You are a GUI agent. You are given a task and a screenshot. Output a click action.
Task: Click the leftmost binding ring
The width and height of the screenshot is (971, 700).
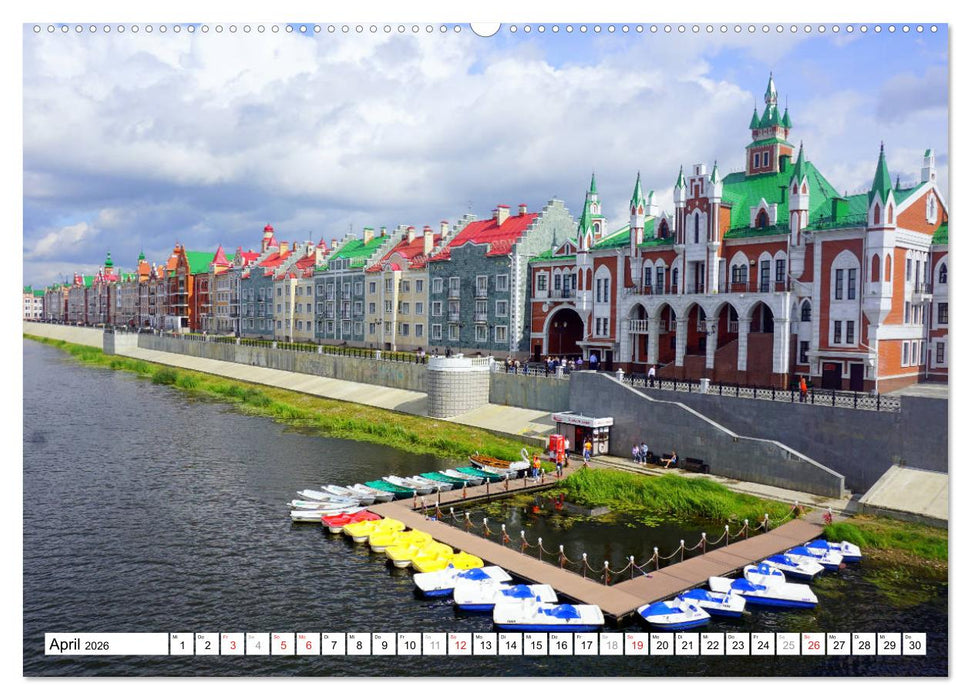[38, 31]
